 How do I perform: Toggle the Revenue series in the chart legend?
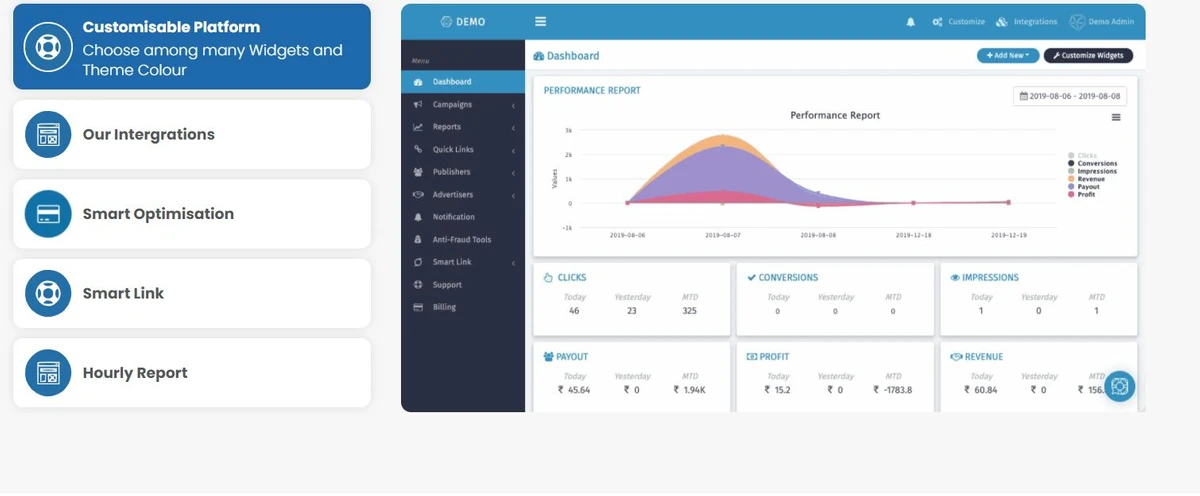coord(1086,179)
